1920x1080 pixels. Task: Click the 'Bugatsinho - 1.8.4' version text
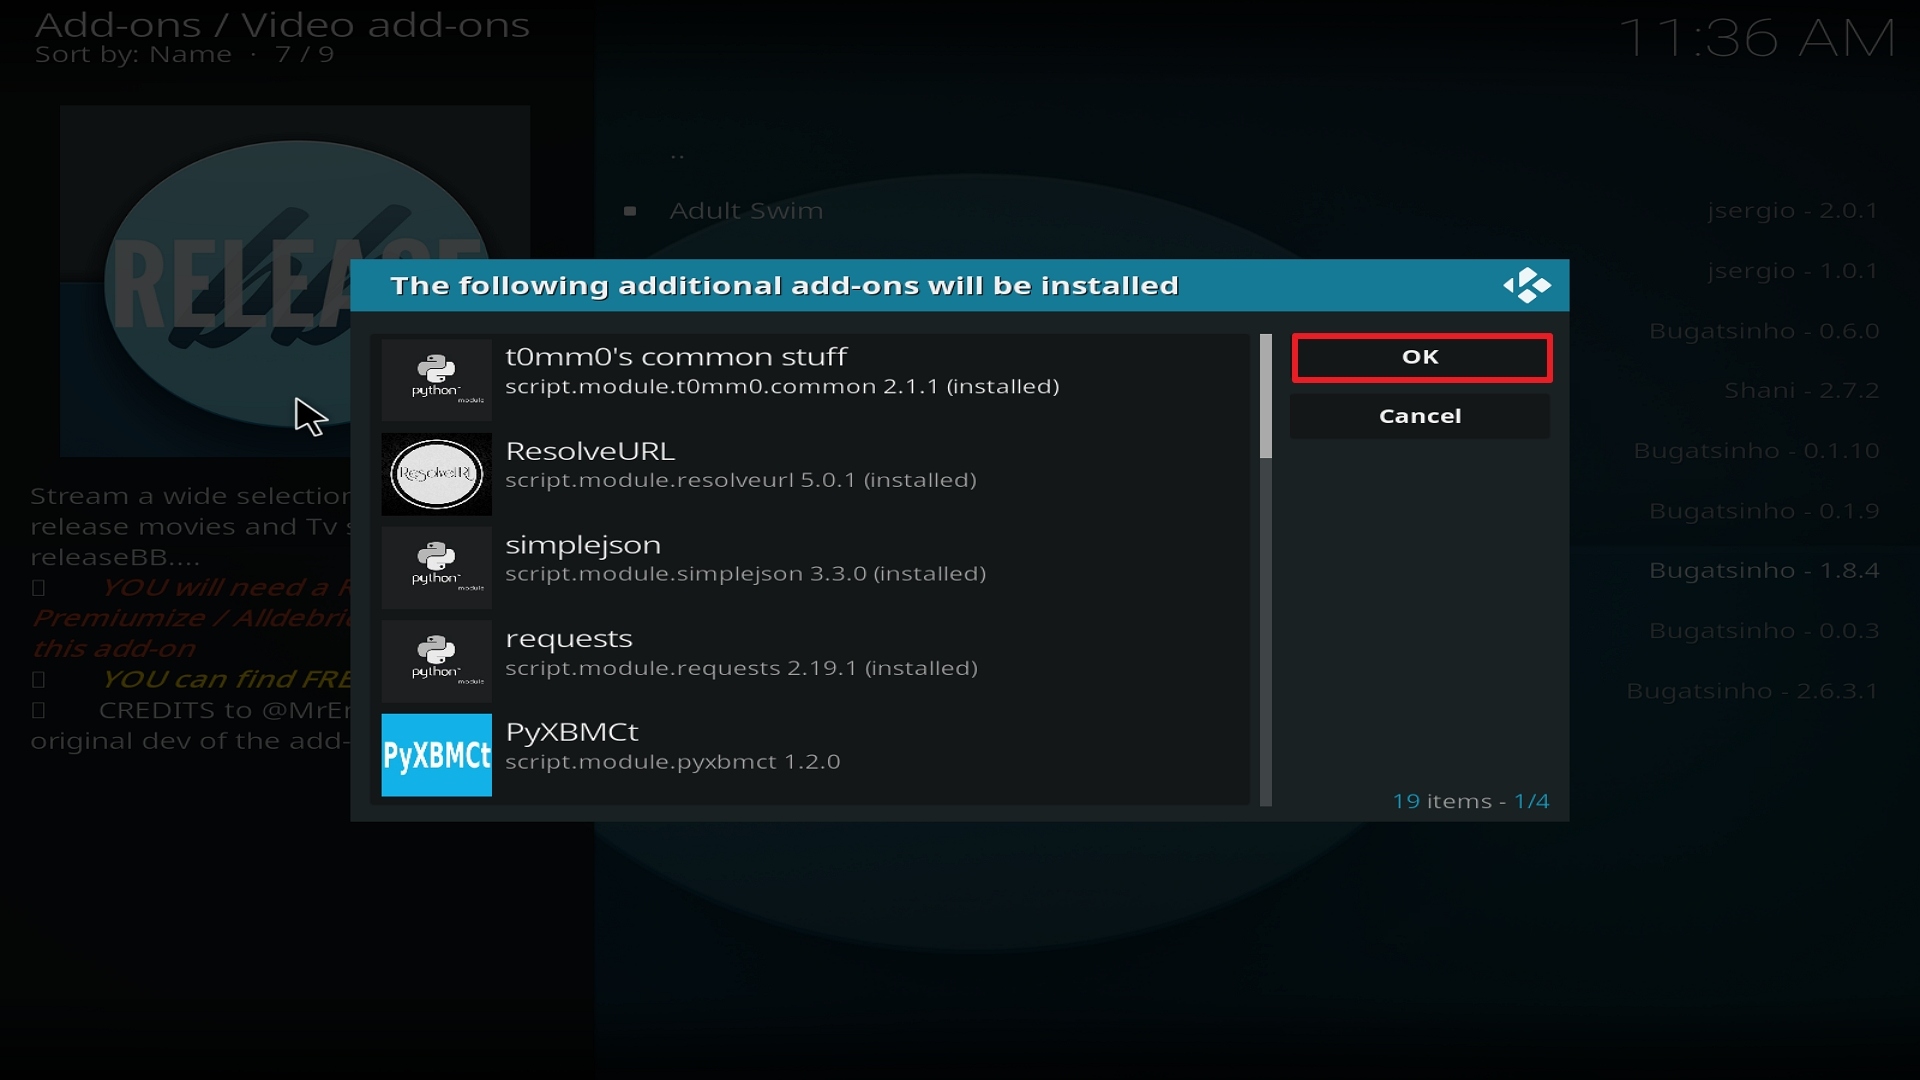1764,571
